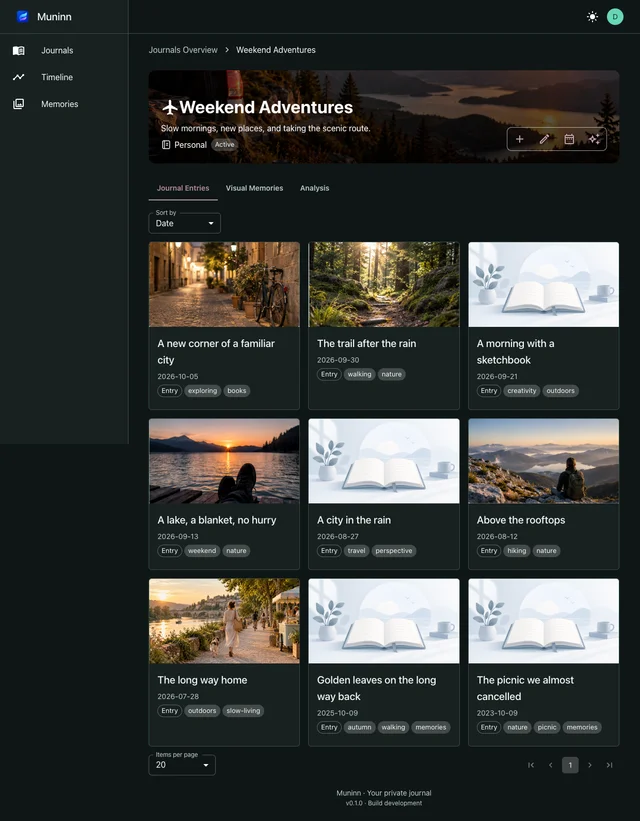Viewport: 640px width, 821px height.
Task: Click the Muninn logo icon
Action: (x=22, y=17)
